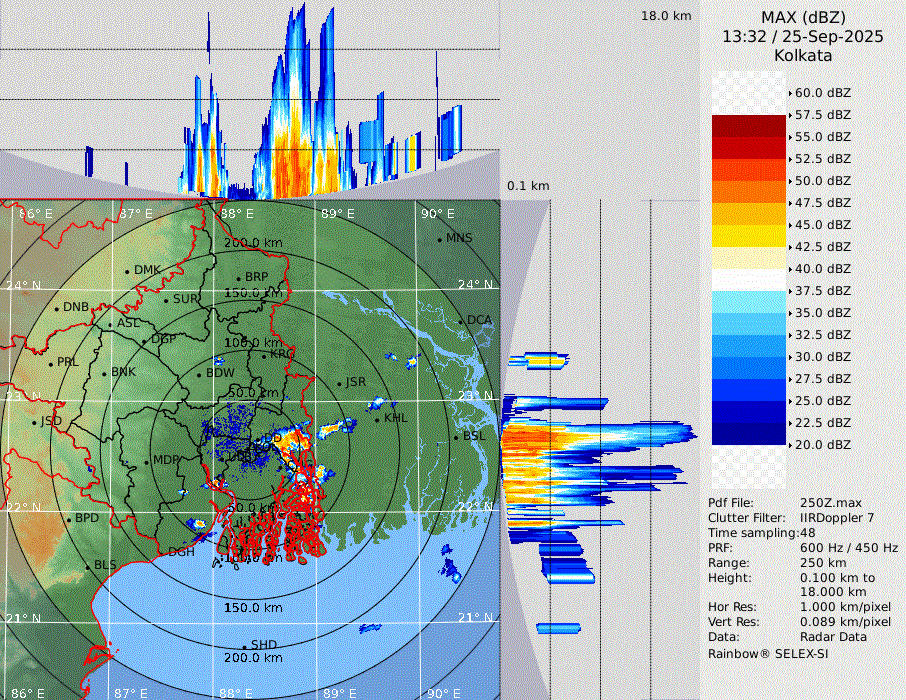The width and height of the screenshot is (906, 700).
Task: Select the DCA station dot
Action: (461, 321)
